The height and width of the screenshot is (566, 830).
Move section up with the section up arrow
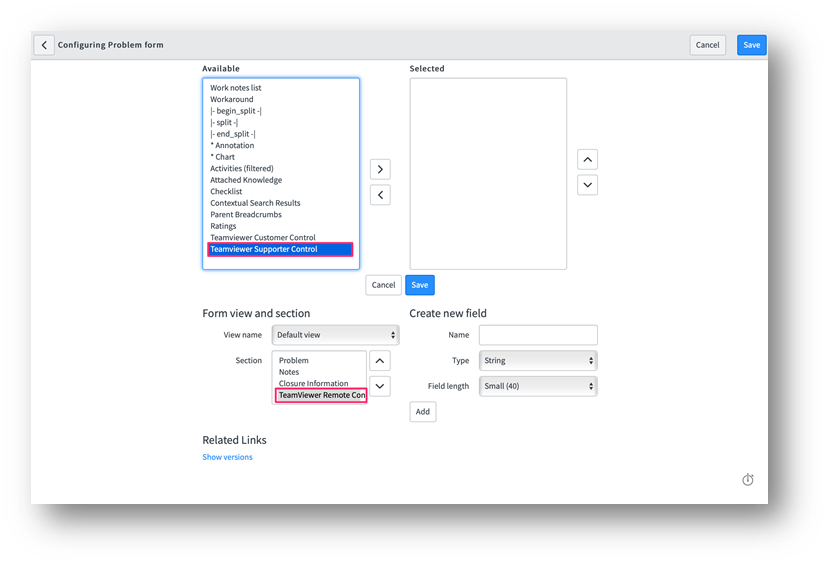click(x=380, y=361)
